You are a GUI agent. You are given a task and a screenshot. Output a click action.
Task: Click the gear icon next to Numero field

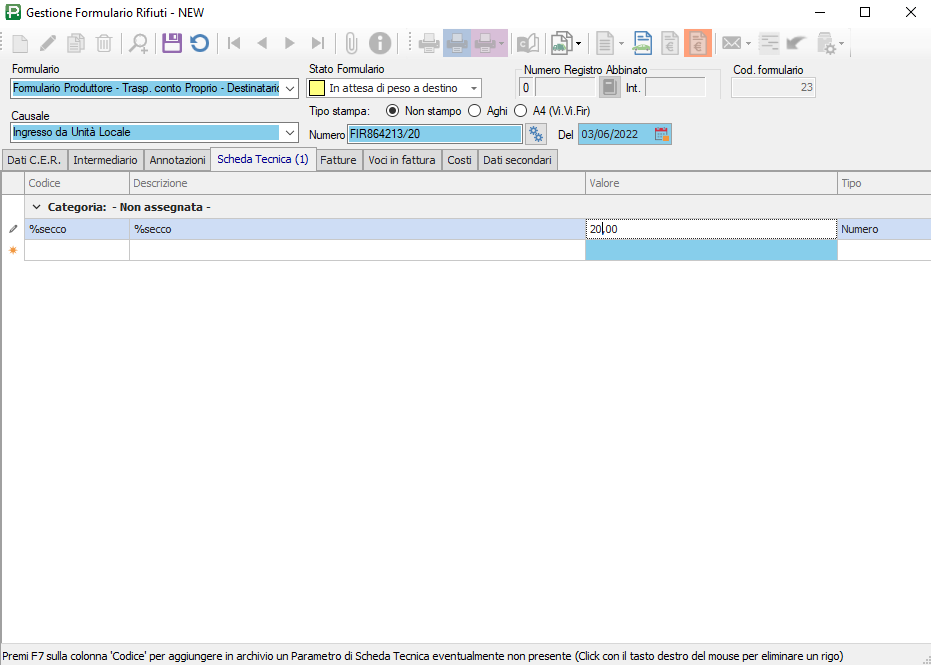coord(536,134)
